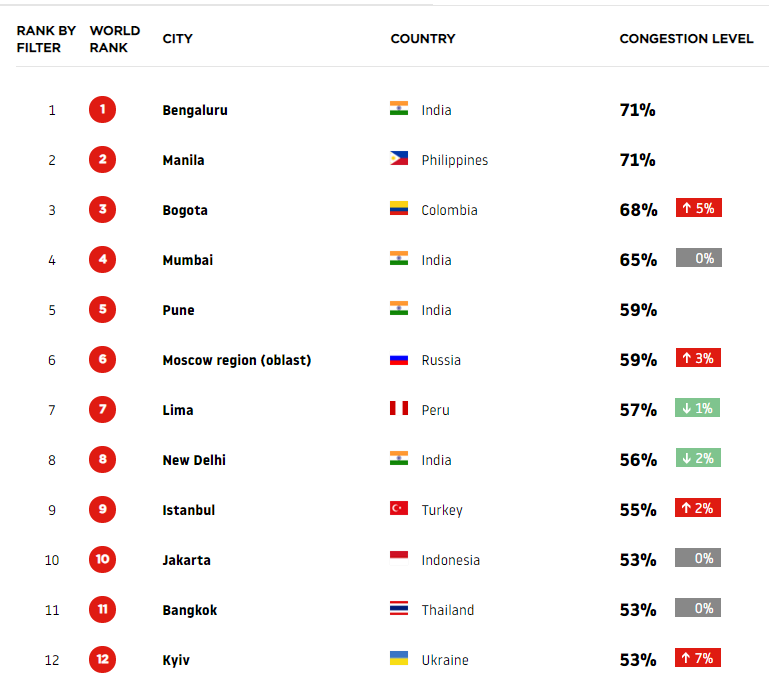
Task: Open the Bengaluru city link
Action: tap(195, 110)
